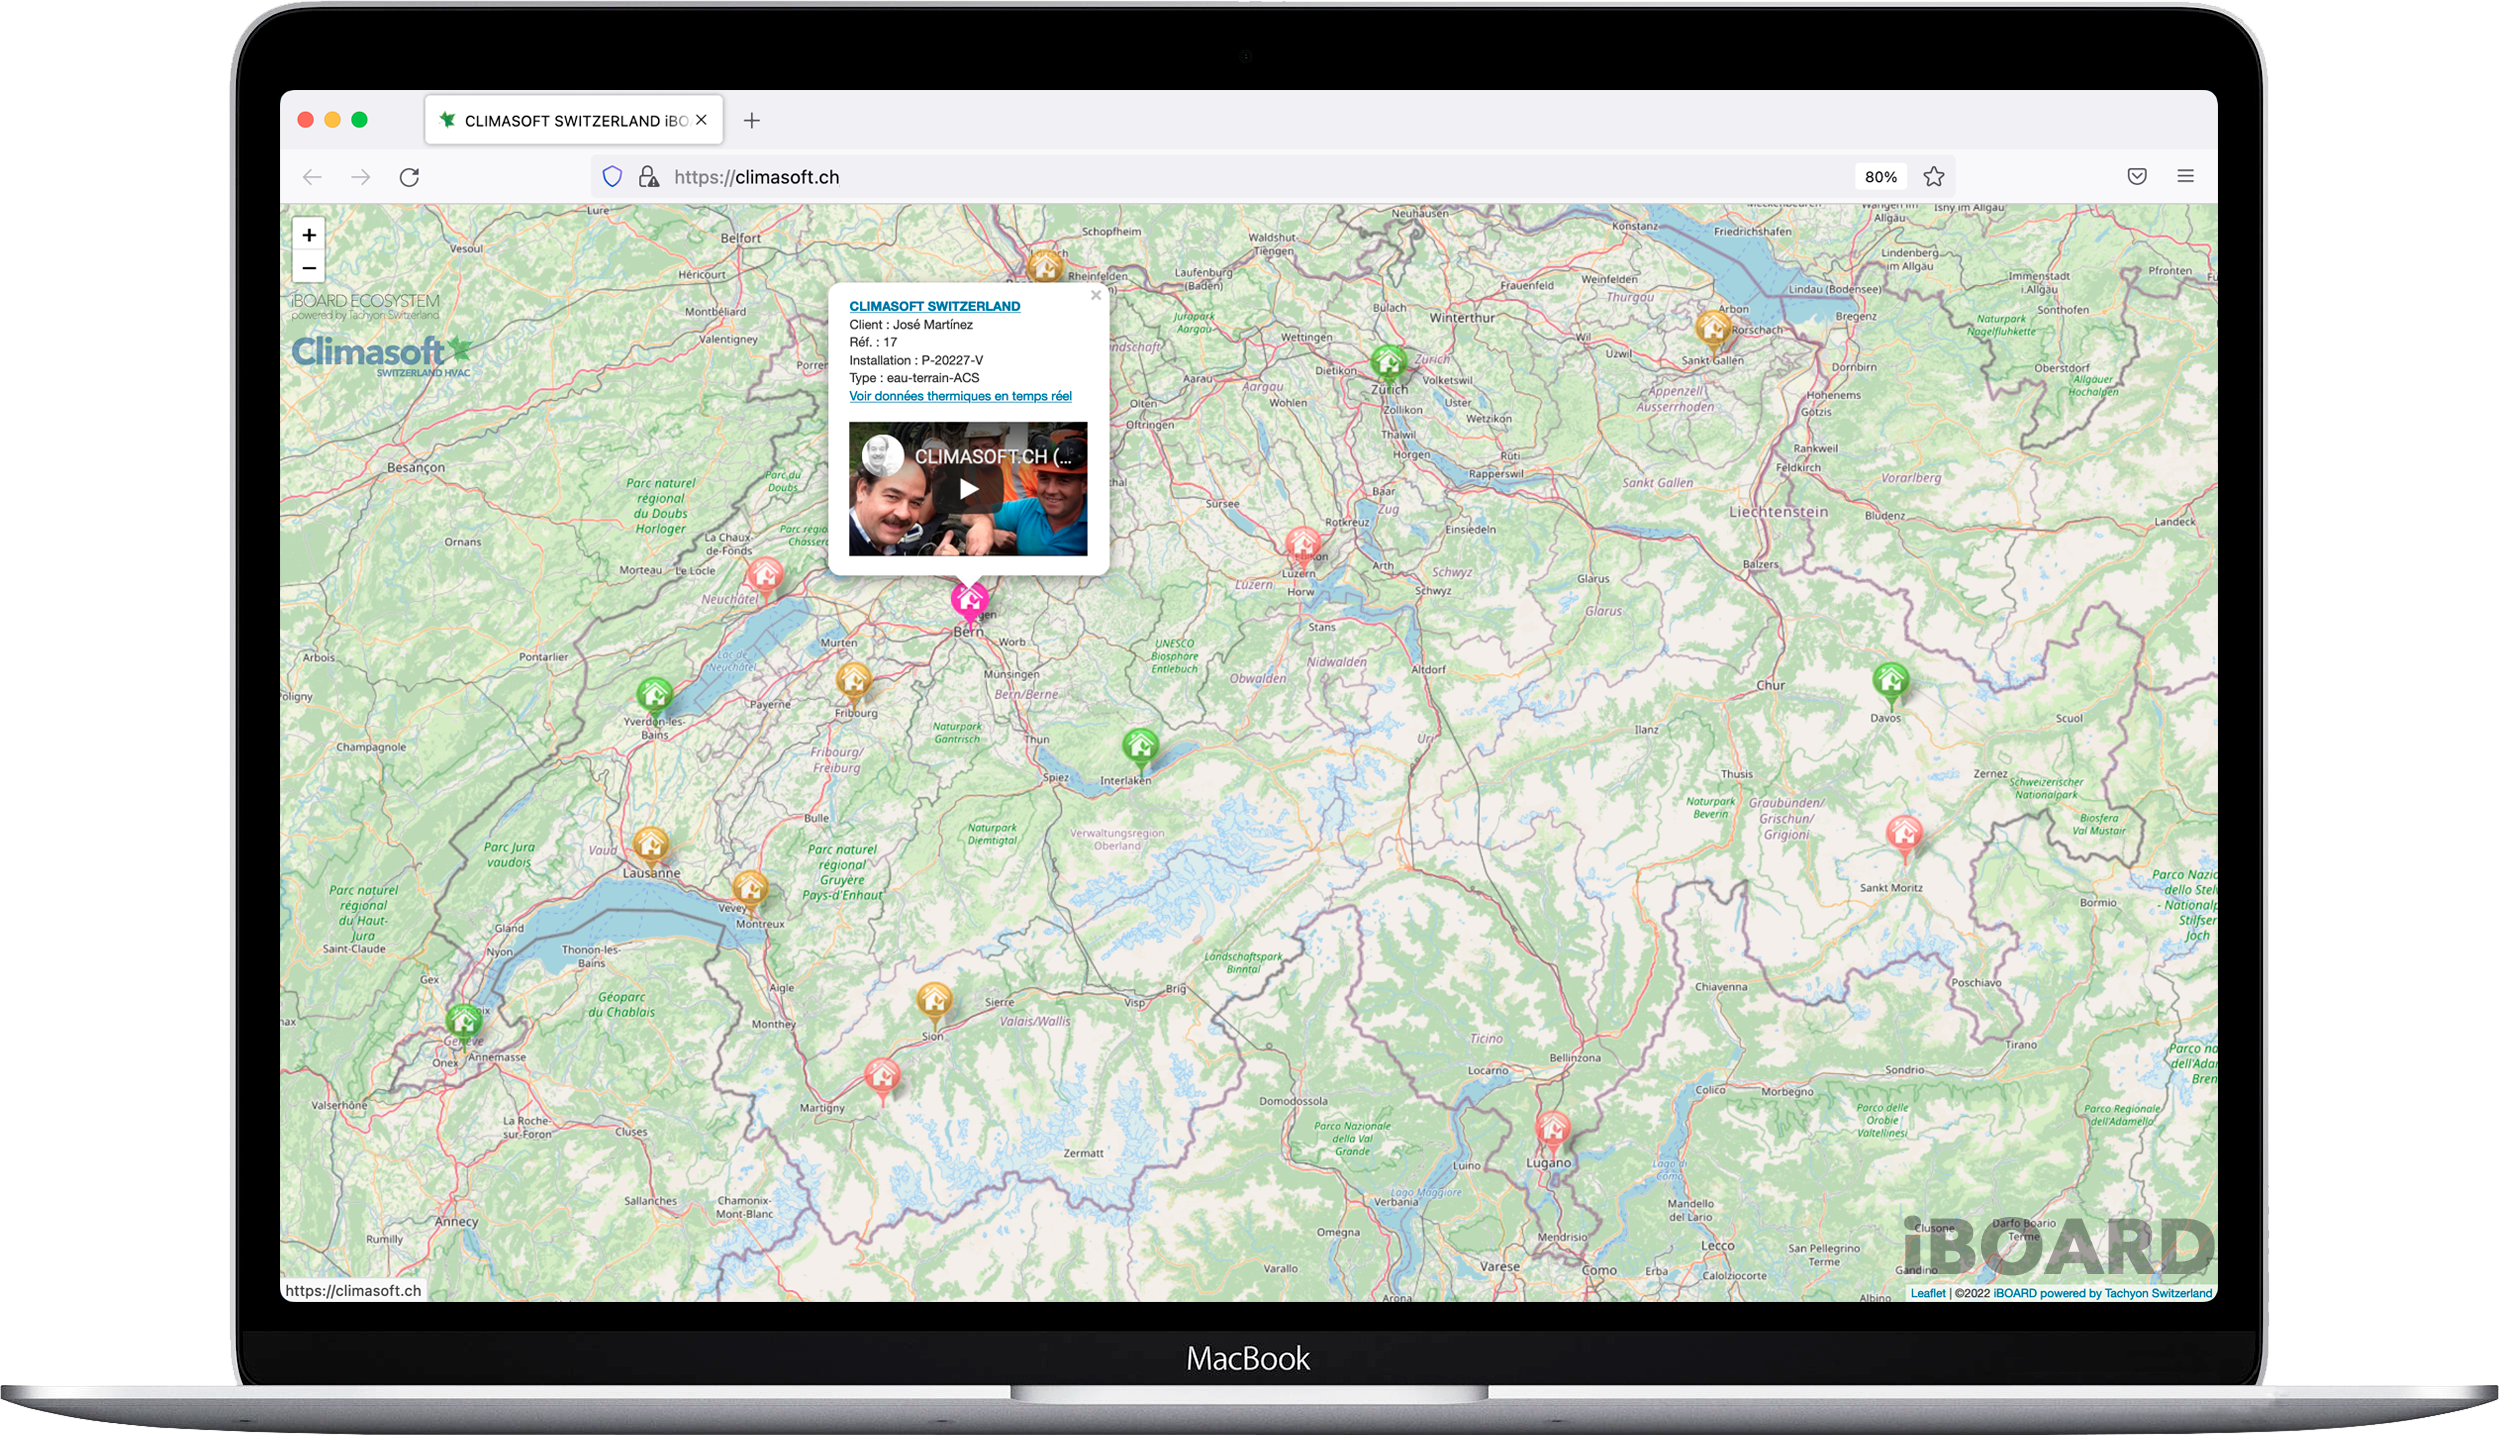The height and width of the screenshot is (1435, 2499).
Task: Open iBOARD powered by Tachyon Switzerland link
Action: pyautogui.click(x=2102, y=1293)
